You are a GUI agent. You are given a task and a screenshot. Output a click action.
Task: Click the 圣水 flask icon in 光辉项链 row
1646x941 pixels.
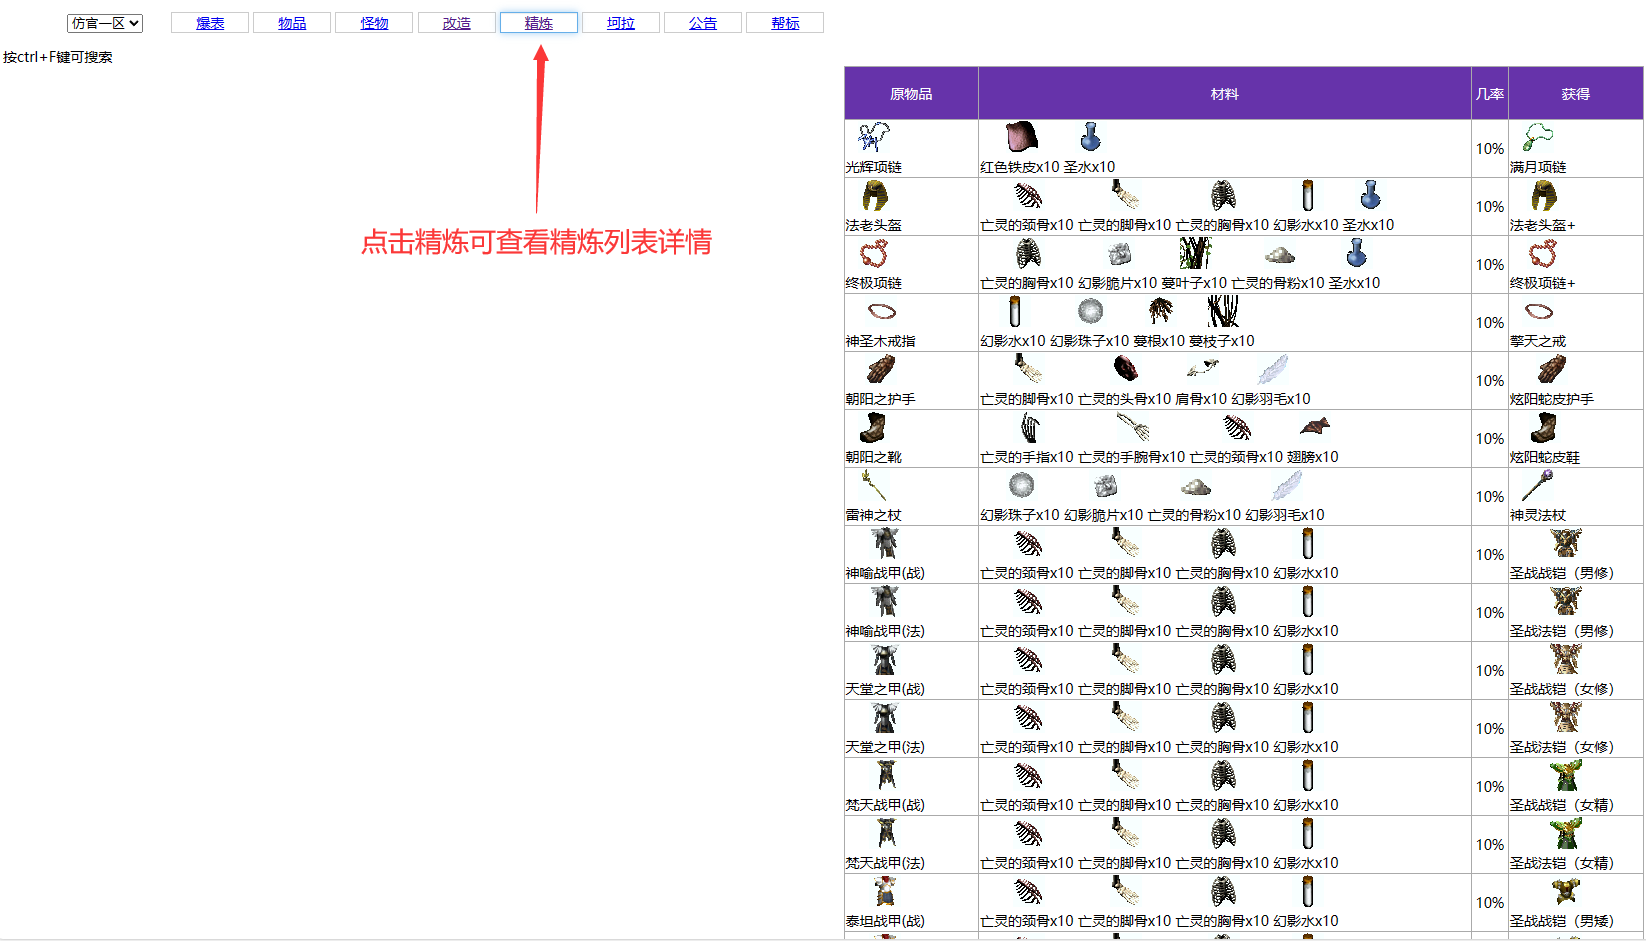click(1091, 137)
